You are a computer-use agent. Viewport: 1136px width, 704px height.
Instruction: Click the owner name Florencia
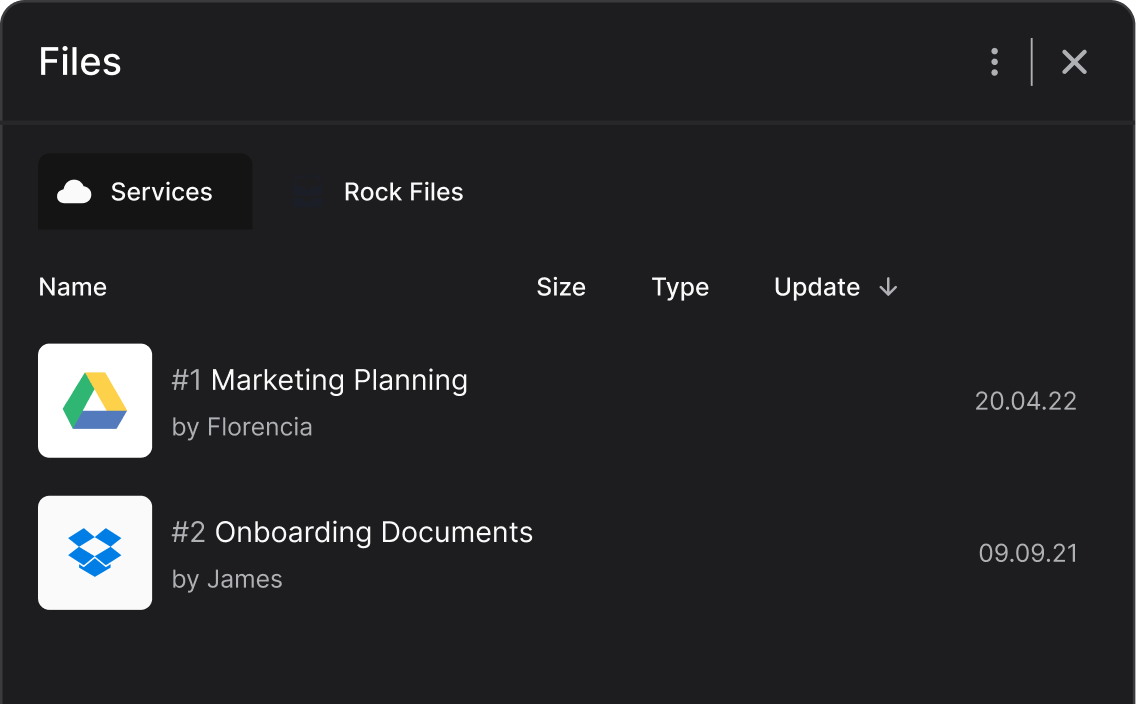click(x=259, y=427)
